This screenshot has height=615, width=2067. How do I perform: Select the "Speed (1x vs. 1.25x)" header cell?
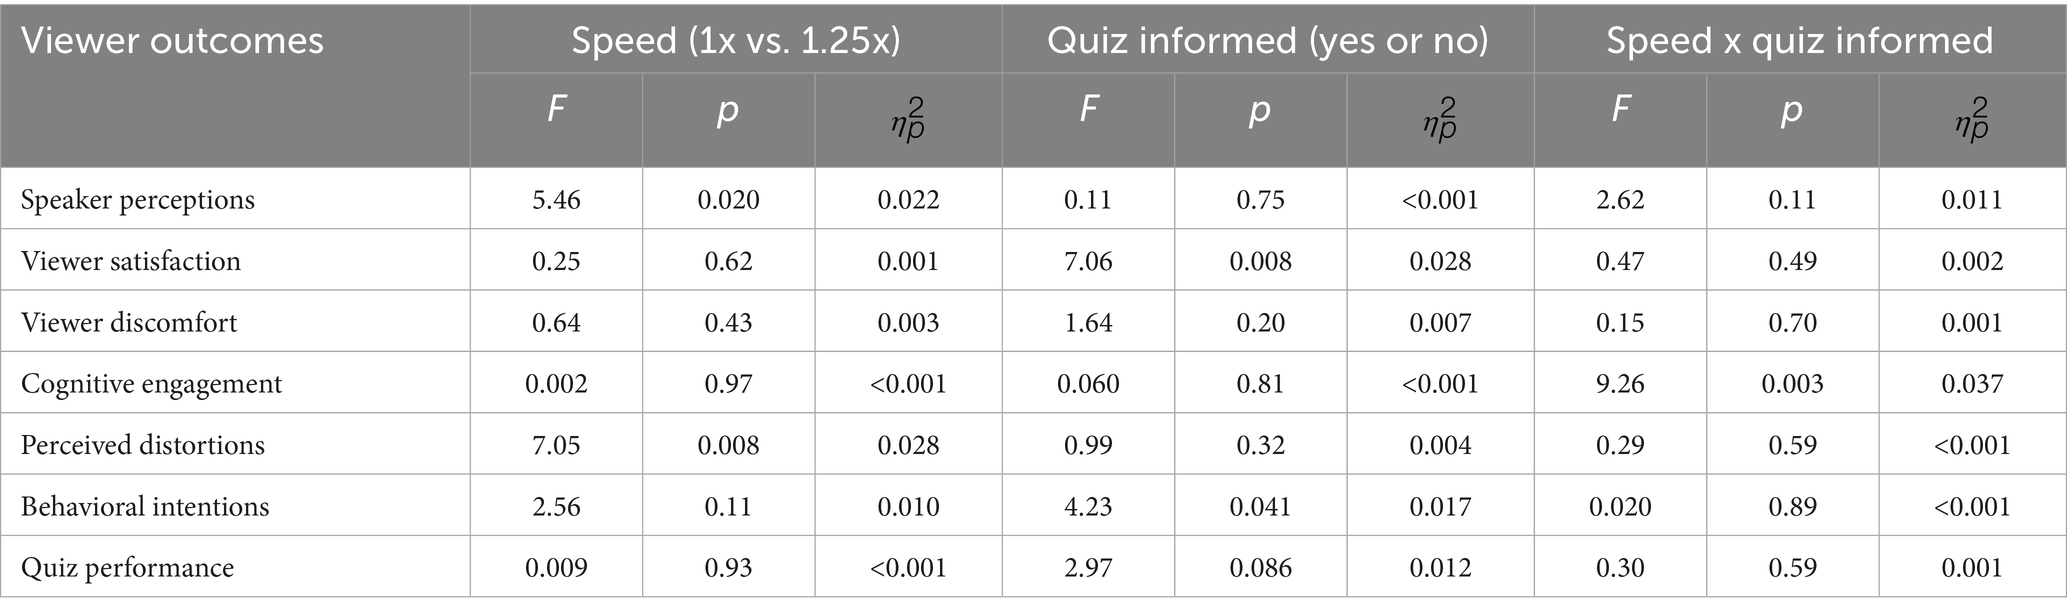coord(736,41)
